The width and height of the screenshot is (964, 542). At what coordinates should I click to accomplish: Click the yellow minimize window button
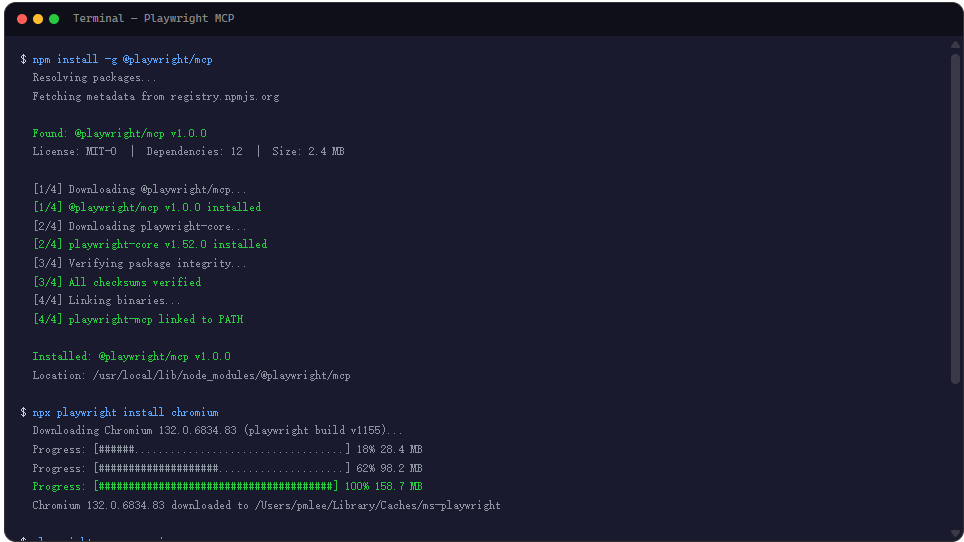(38, 19)
